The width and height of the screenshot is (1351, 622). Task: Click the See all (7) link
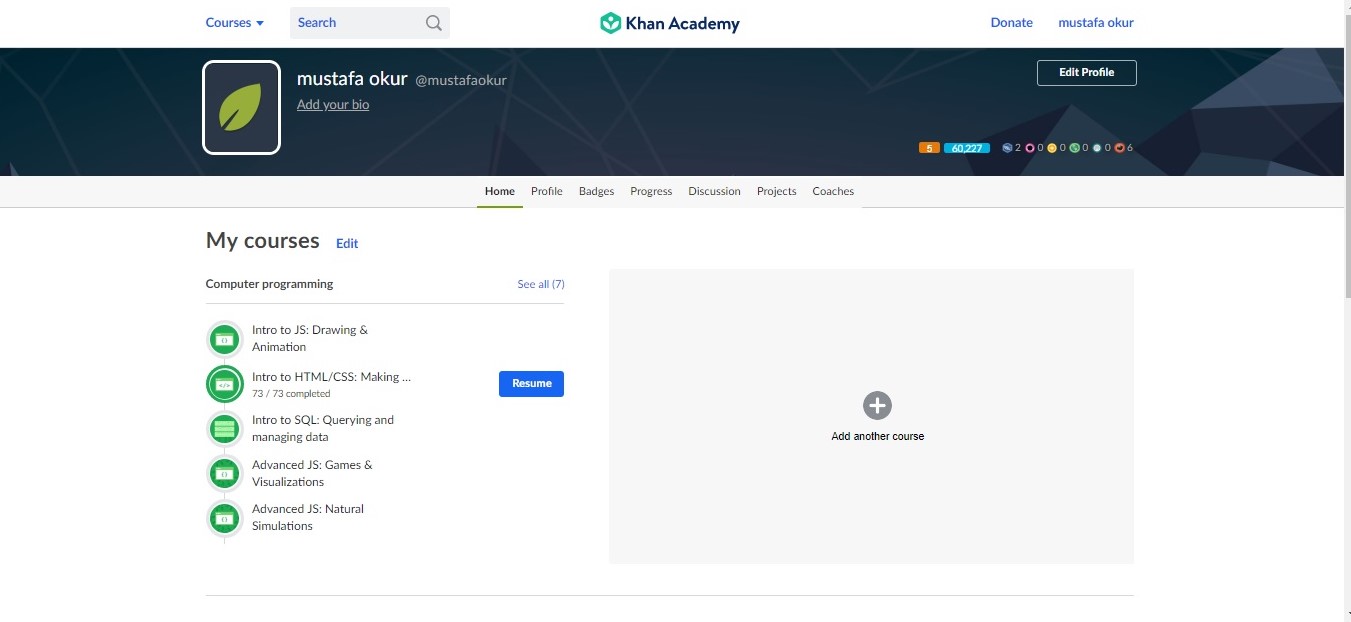coord(541,284)
